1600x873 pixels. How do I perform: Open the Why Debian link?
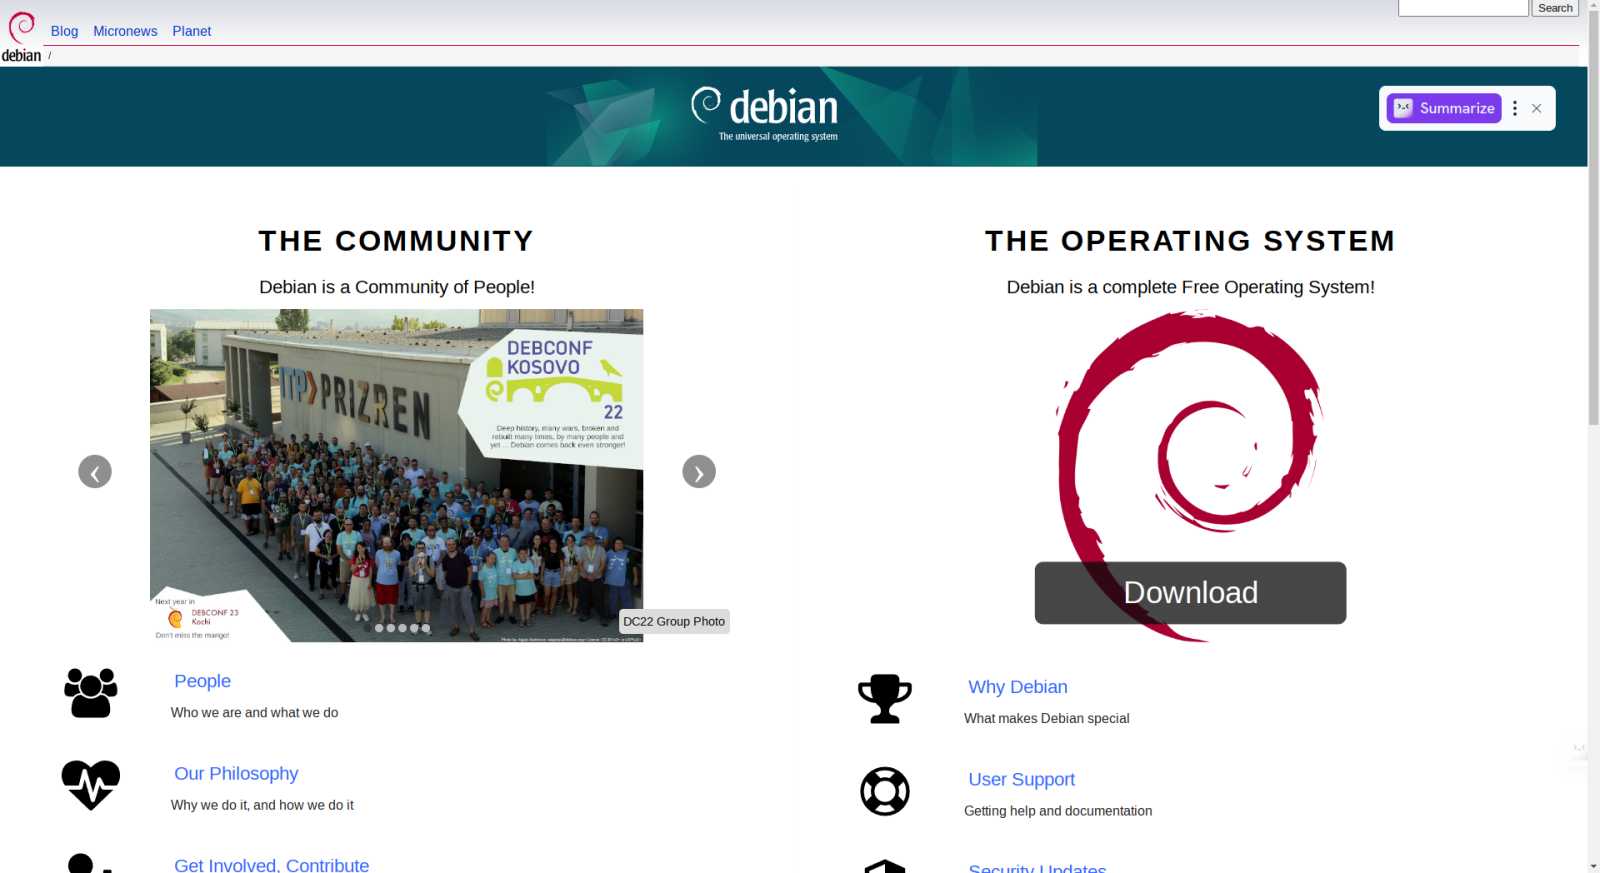point(1018,687)
